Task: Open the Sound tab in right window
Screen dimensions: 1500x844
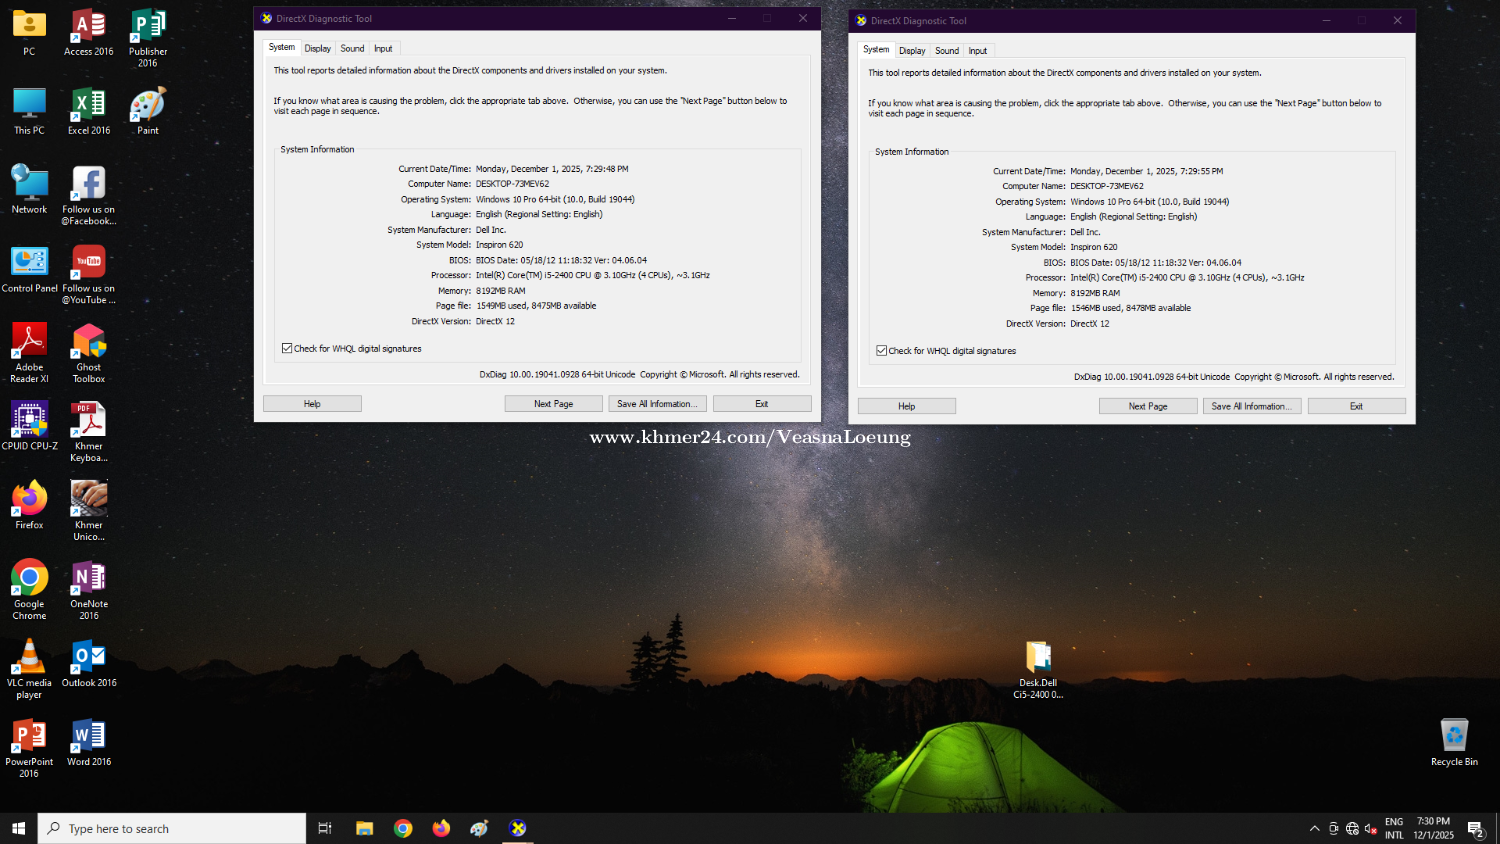Action: pyautogui.click(x=947, y=51)
